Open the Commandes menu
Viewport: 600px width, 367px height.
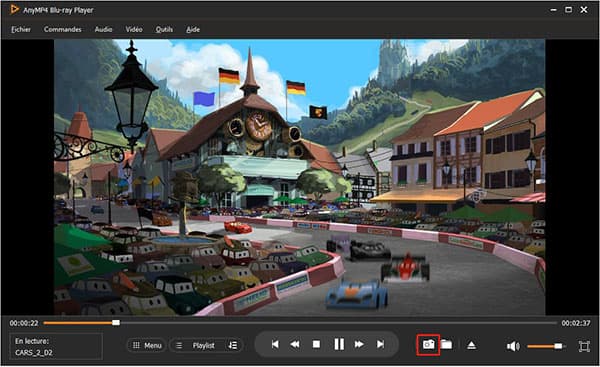tap(62, 29)
